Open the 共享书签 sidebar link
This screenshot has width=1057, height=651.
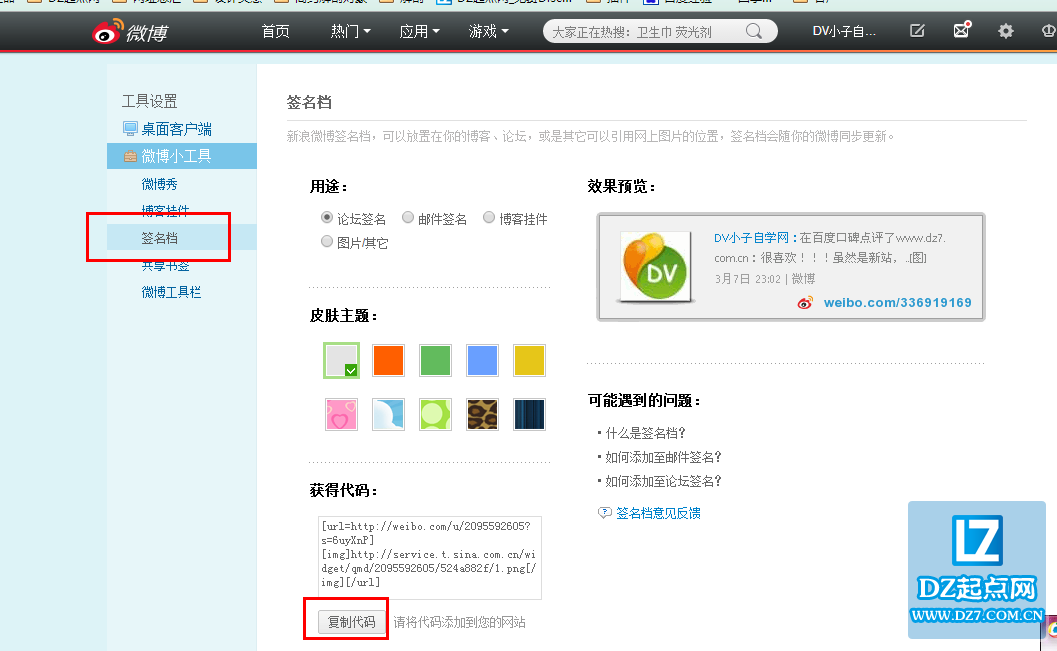[165, 266]
